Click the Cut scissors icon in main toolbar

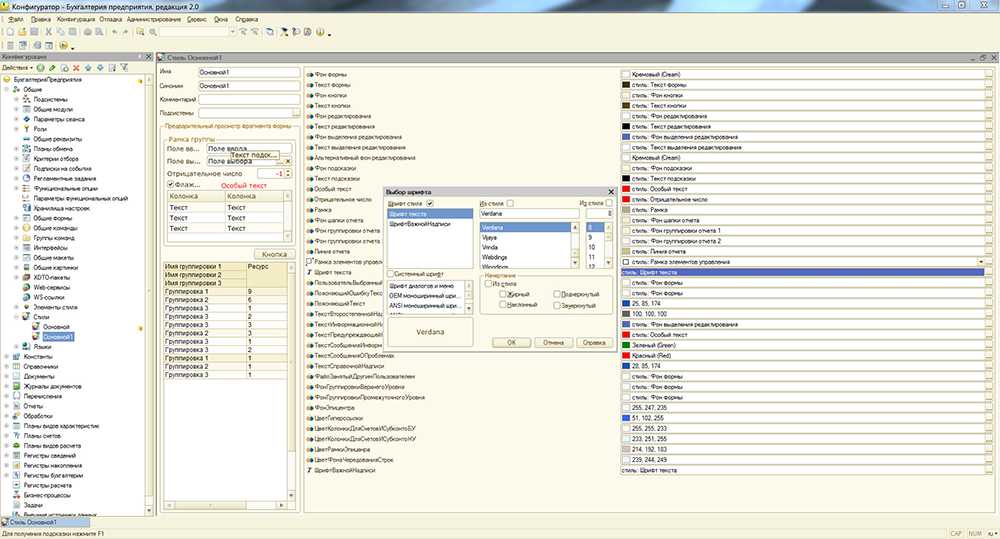pyautogui.click(x=48, y=32)
